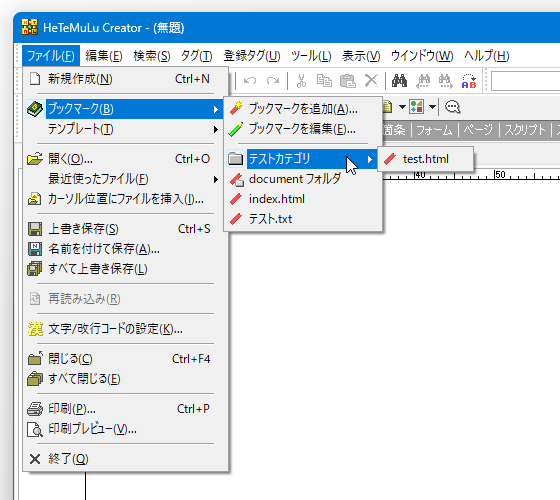Choose ブックマークを編集(E)... entry
Image resolution: width=560 pixels, height=500 pixels.
point(303,129)
